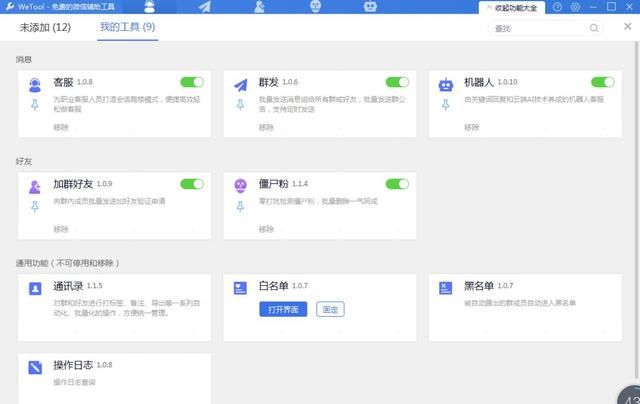Open the zombie fans skull icon in title bar

(x=316, y=6)
